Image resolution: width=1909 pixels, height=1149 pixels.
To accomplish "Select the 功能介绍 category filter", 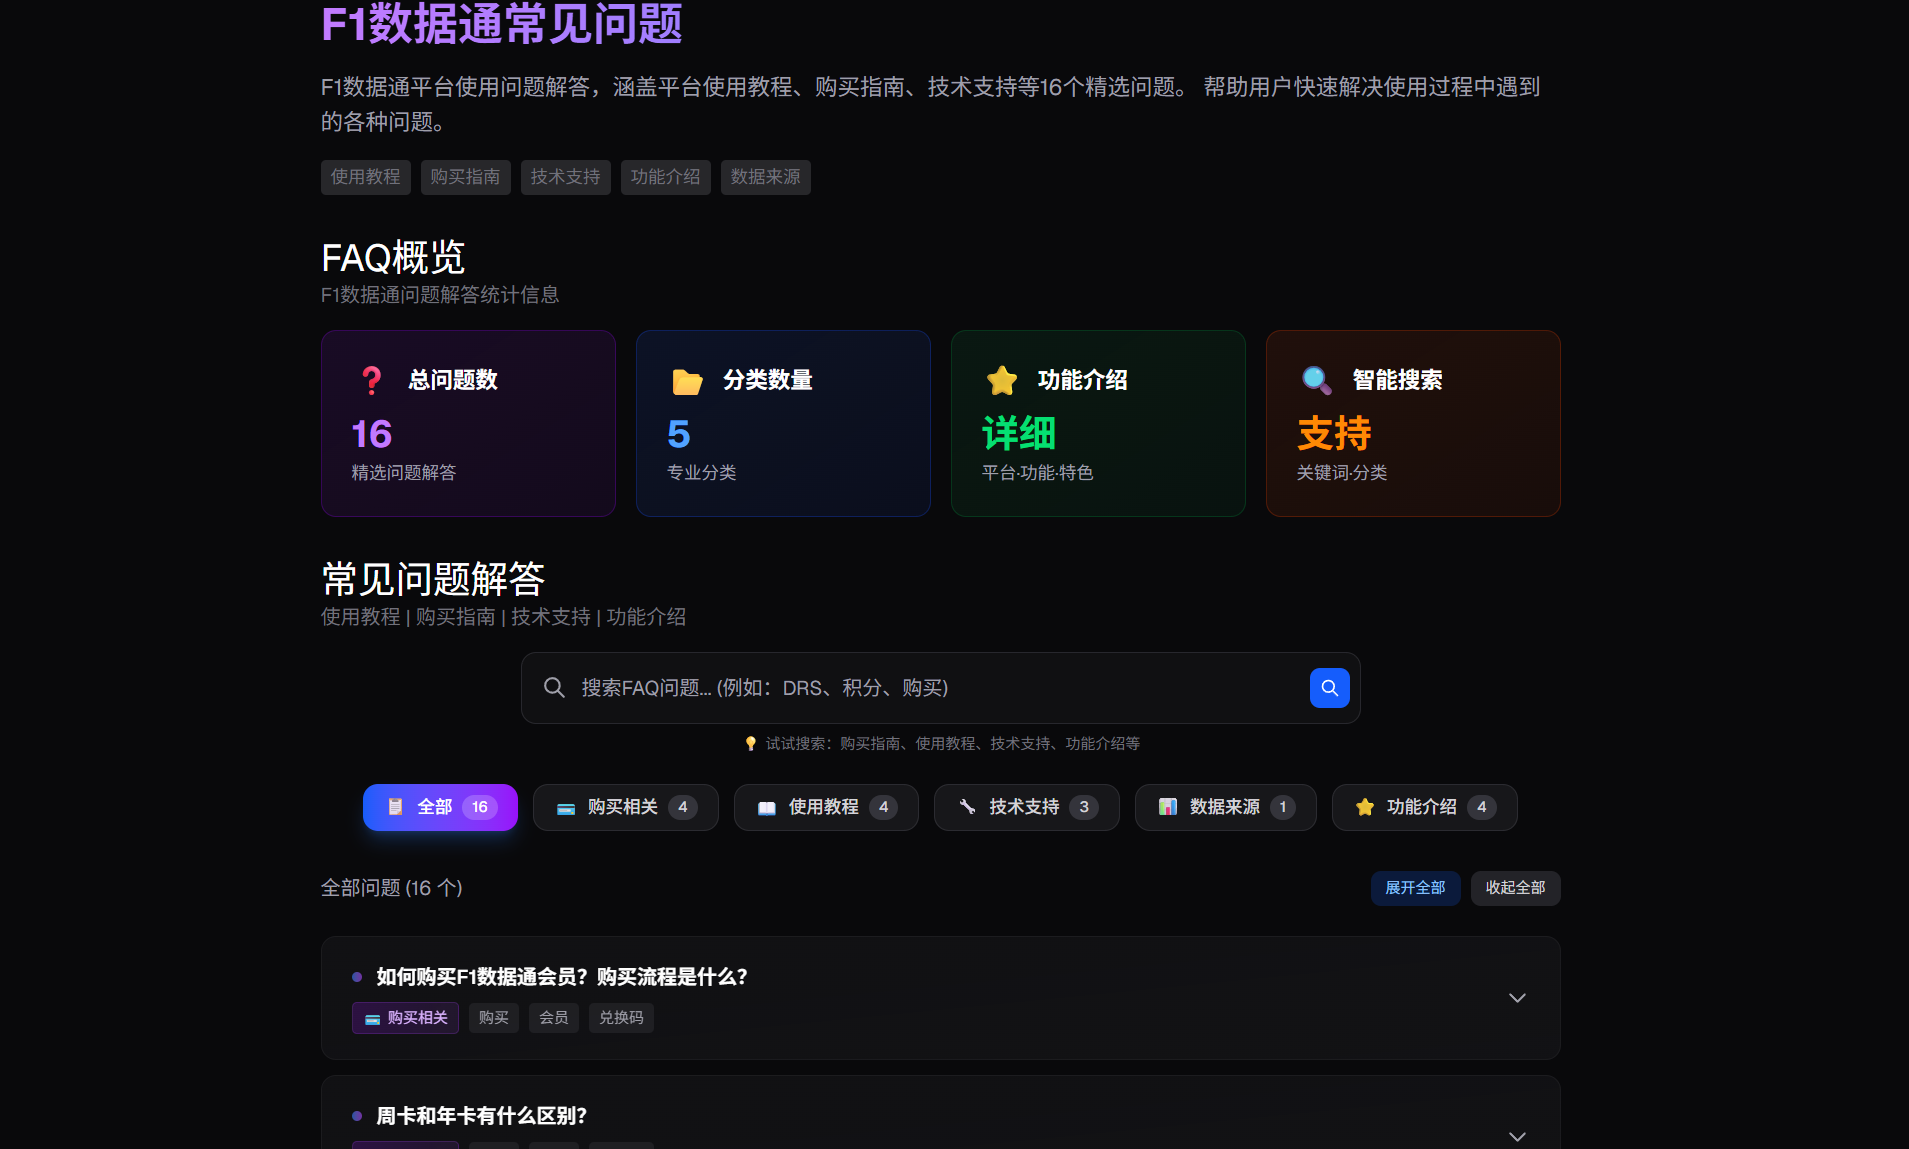I will tap(1424, 807).
